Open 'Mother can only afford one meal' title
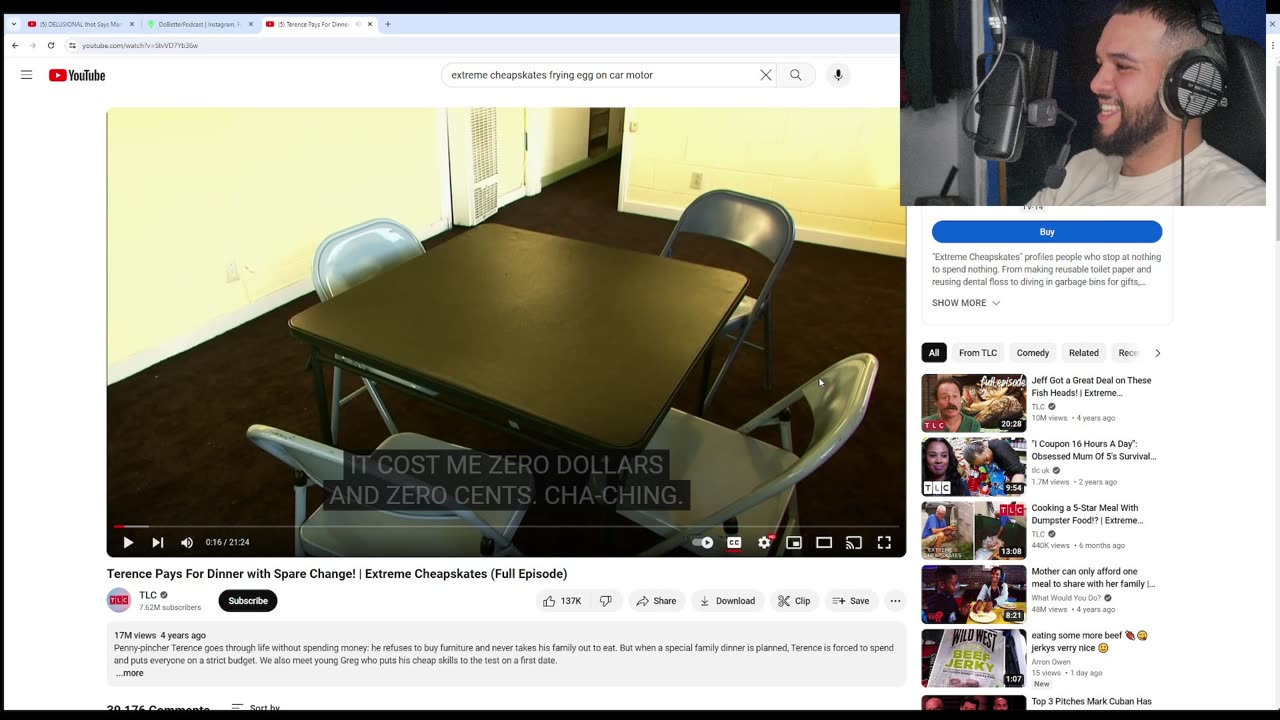Screen dimensions: 1280x720 pyautogui.click(x=1093, y=578)
